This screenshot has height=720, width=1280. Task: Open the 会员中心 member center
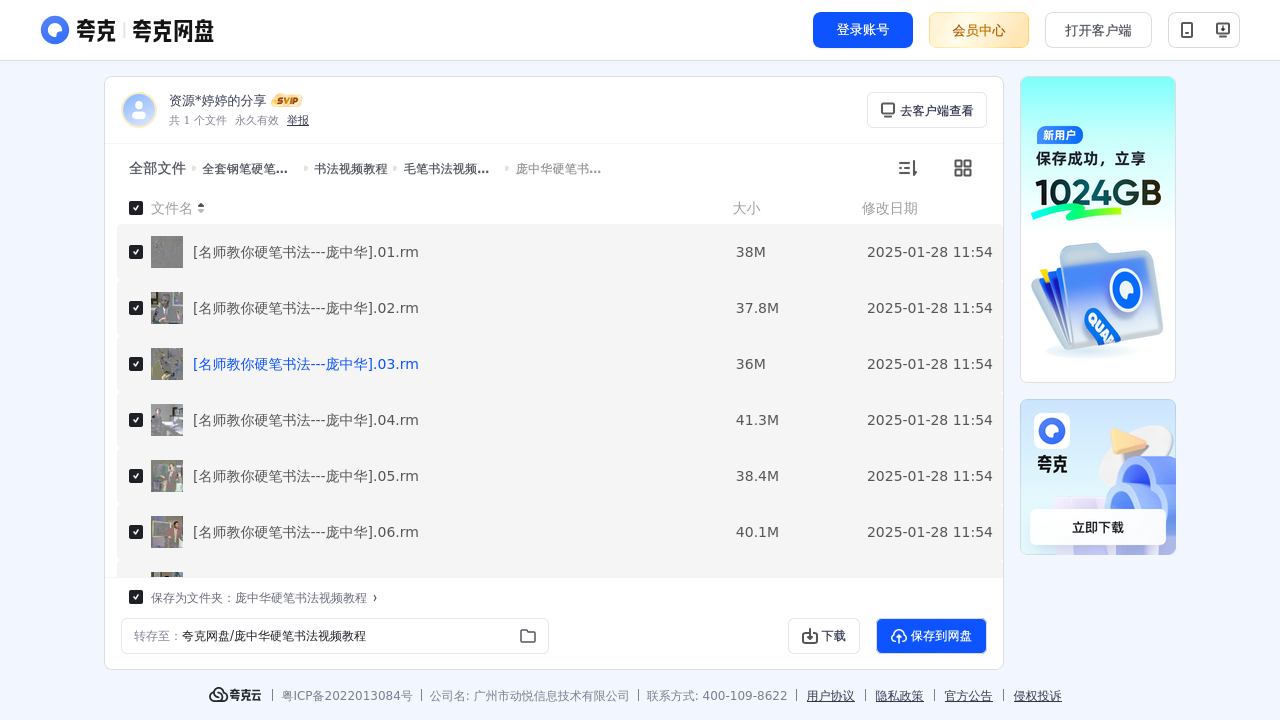click(979, 30)
